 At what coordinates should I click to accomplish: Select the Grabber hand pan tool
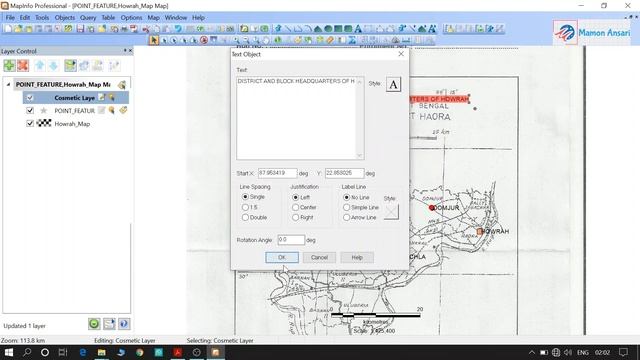click(266, 40)
